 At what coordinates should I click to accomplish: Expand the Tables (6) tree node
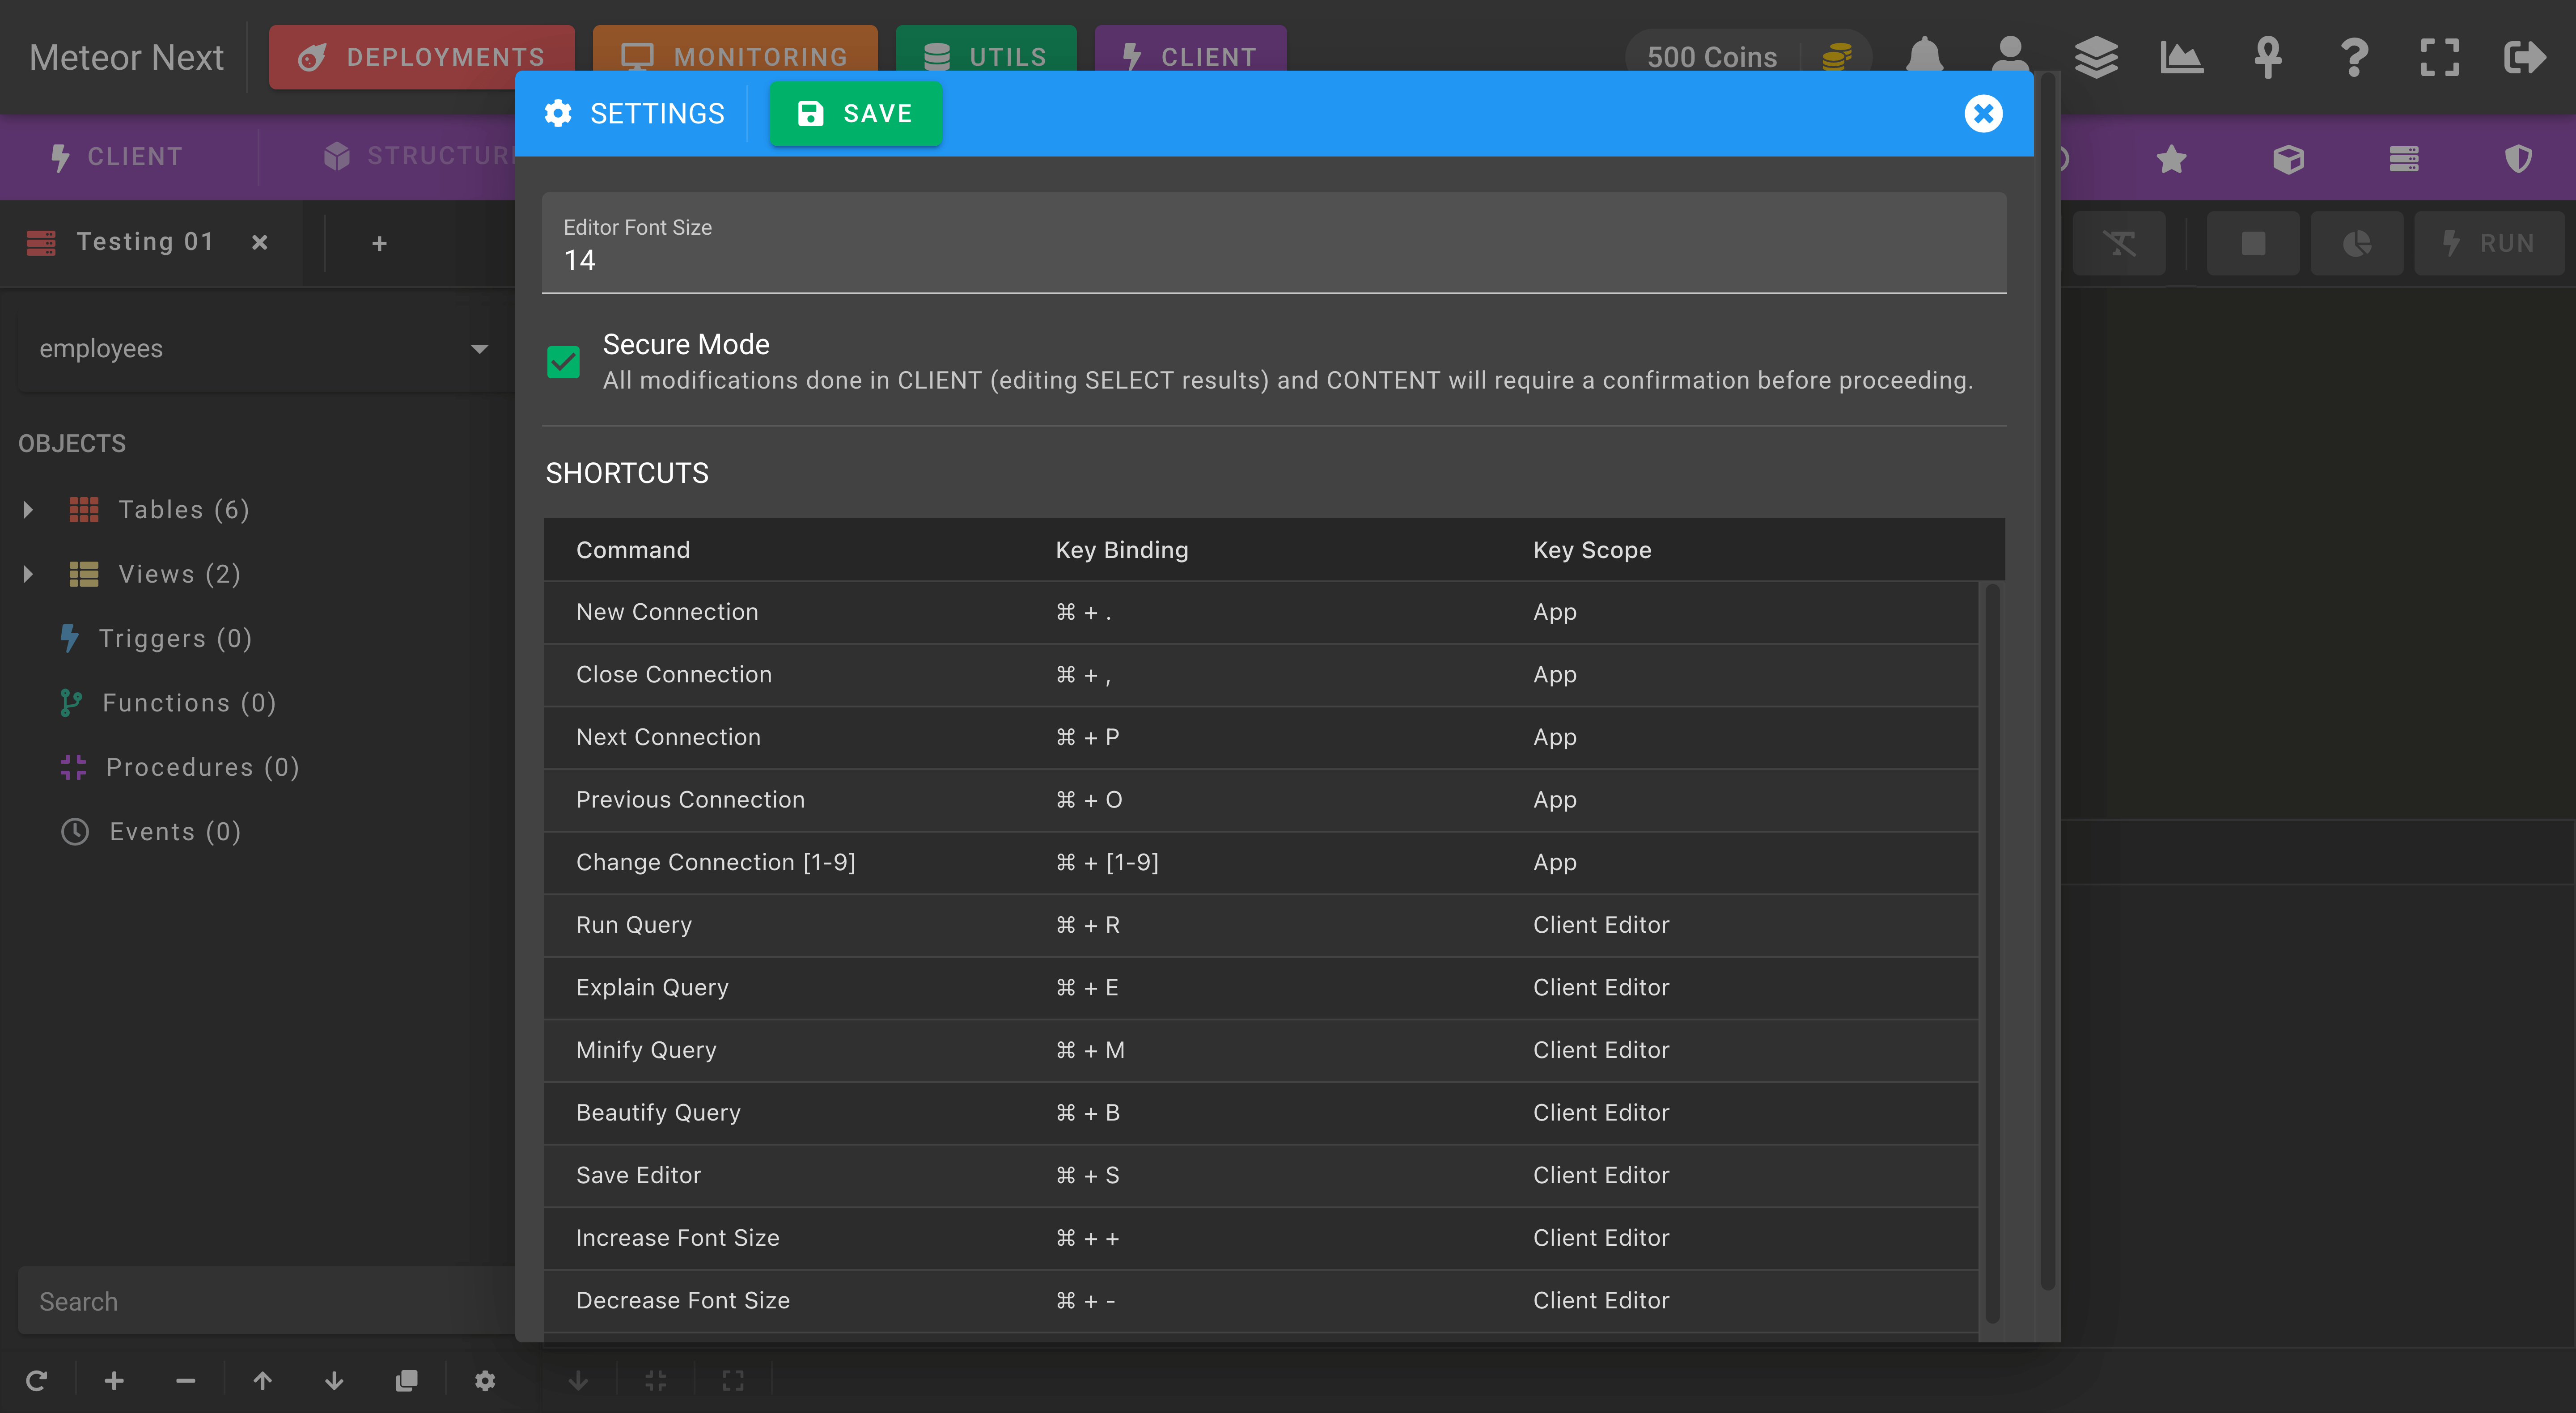(x=28, y=510)
